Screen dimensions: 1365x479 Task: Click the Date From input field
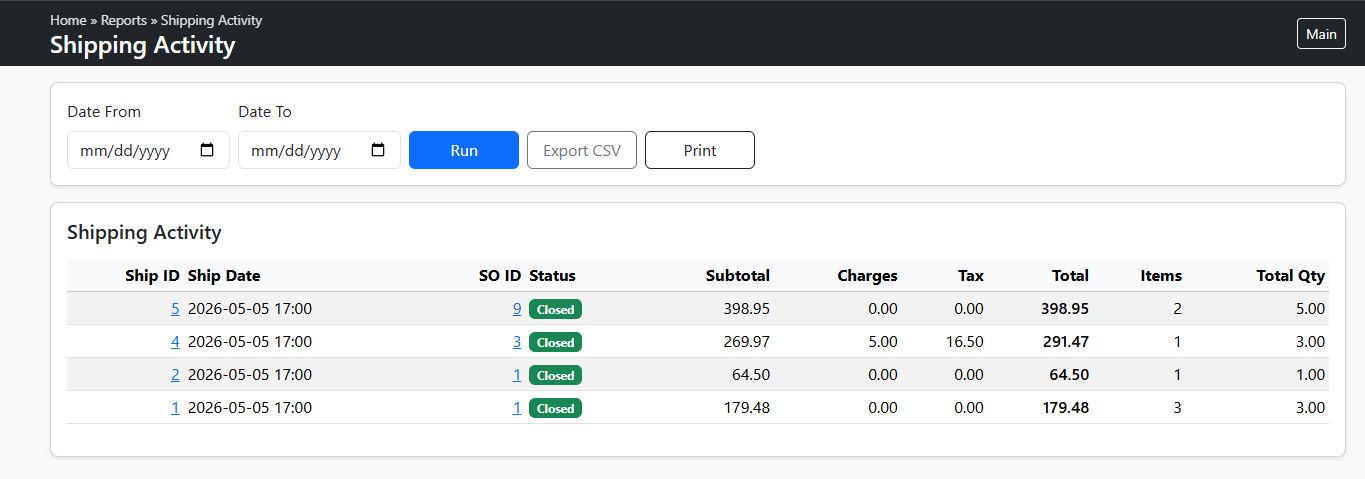148,150
